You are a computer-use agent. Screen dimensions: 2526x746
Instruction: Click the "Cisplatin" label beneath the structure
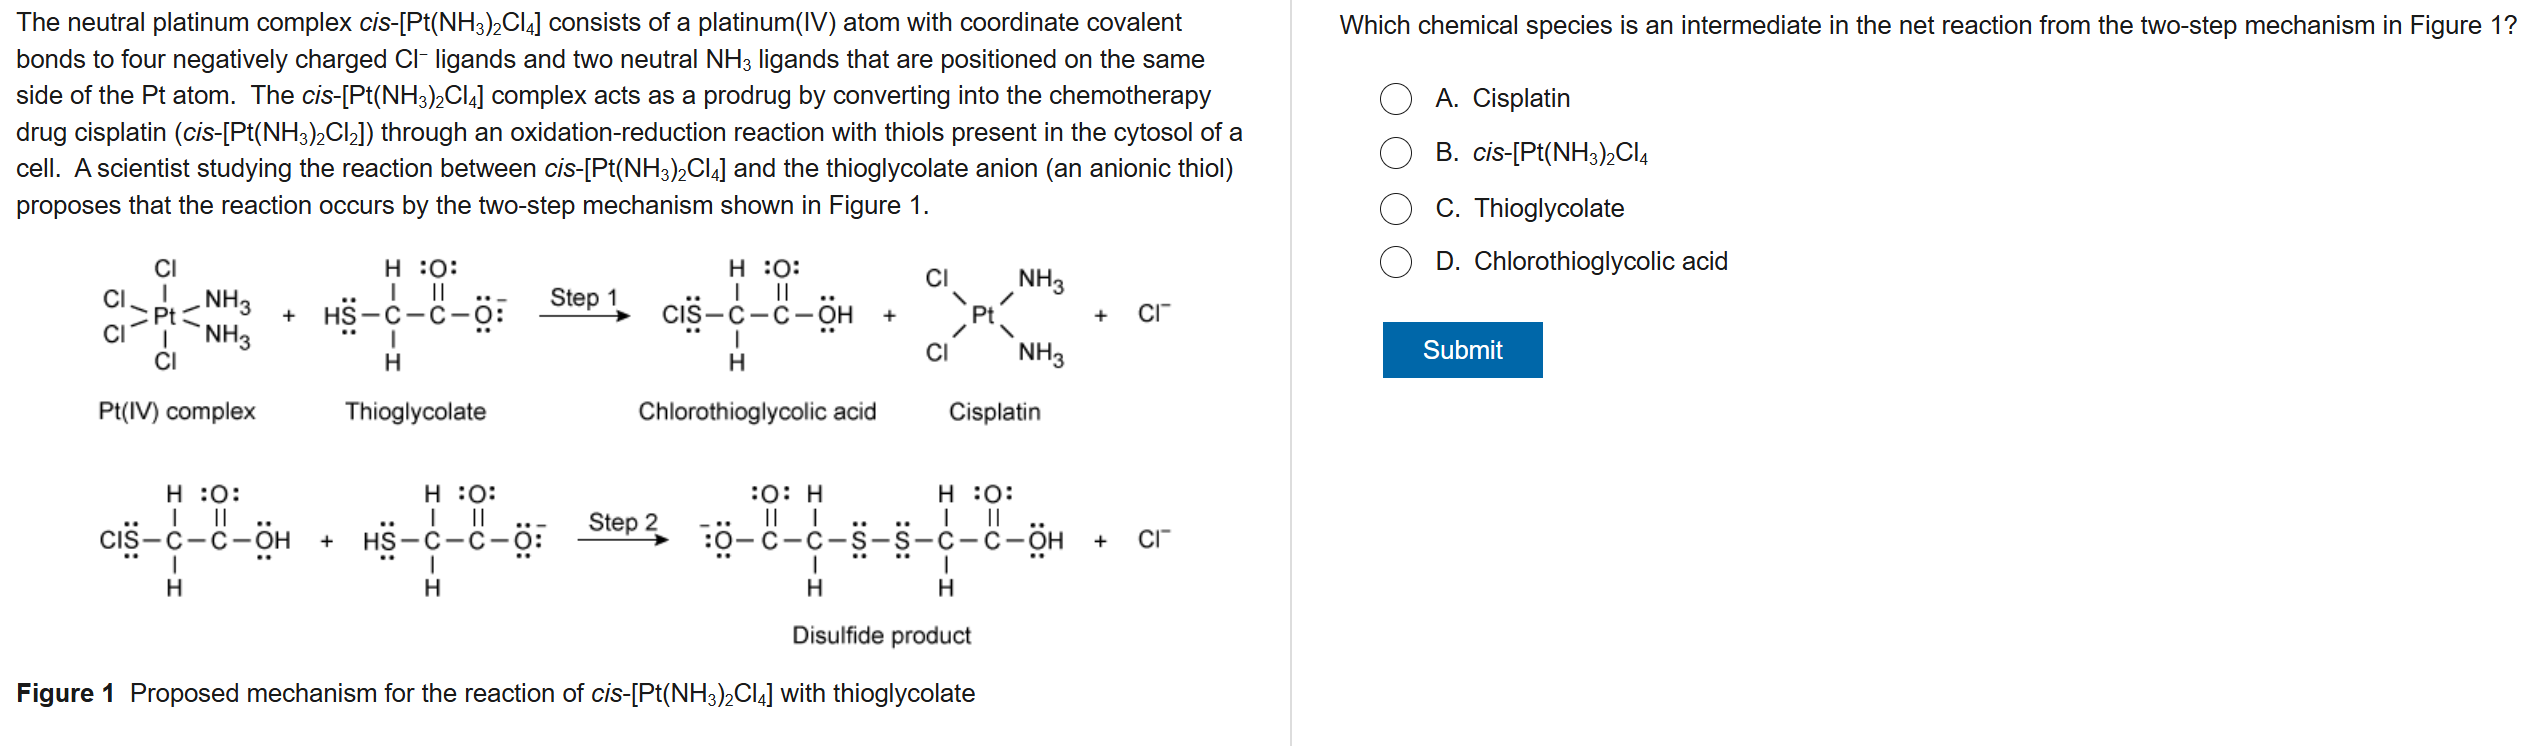point(994,412)
